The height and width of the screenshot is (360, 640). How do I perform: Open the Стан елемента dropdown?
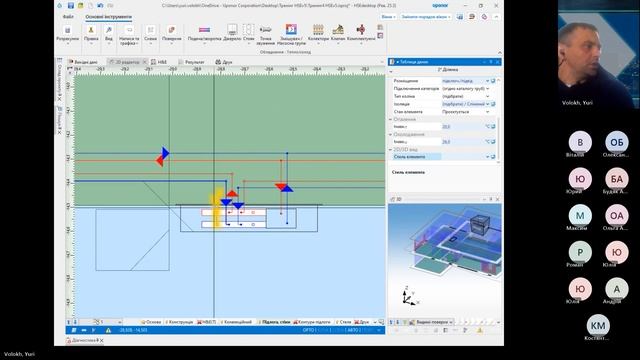click(487, 112)
